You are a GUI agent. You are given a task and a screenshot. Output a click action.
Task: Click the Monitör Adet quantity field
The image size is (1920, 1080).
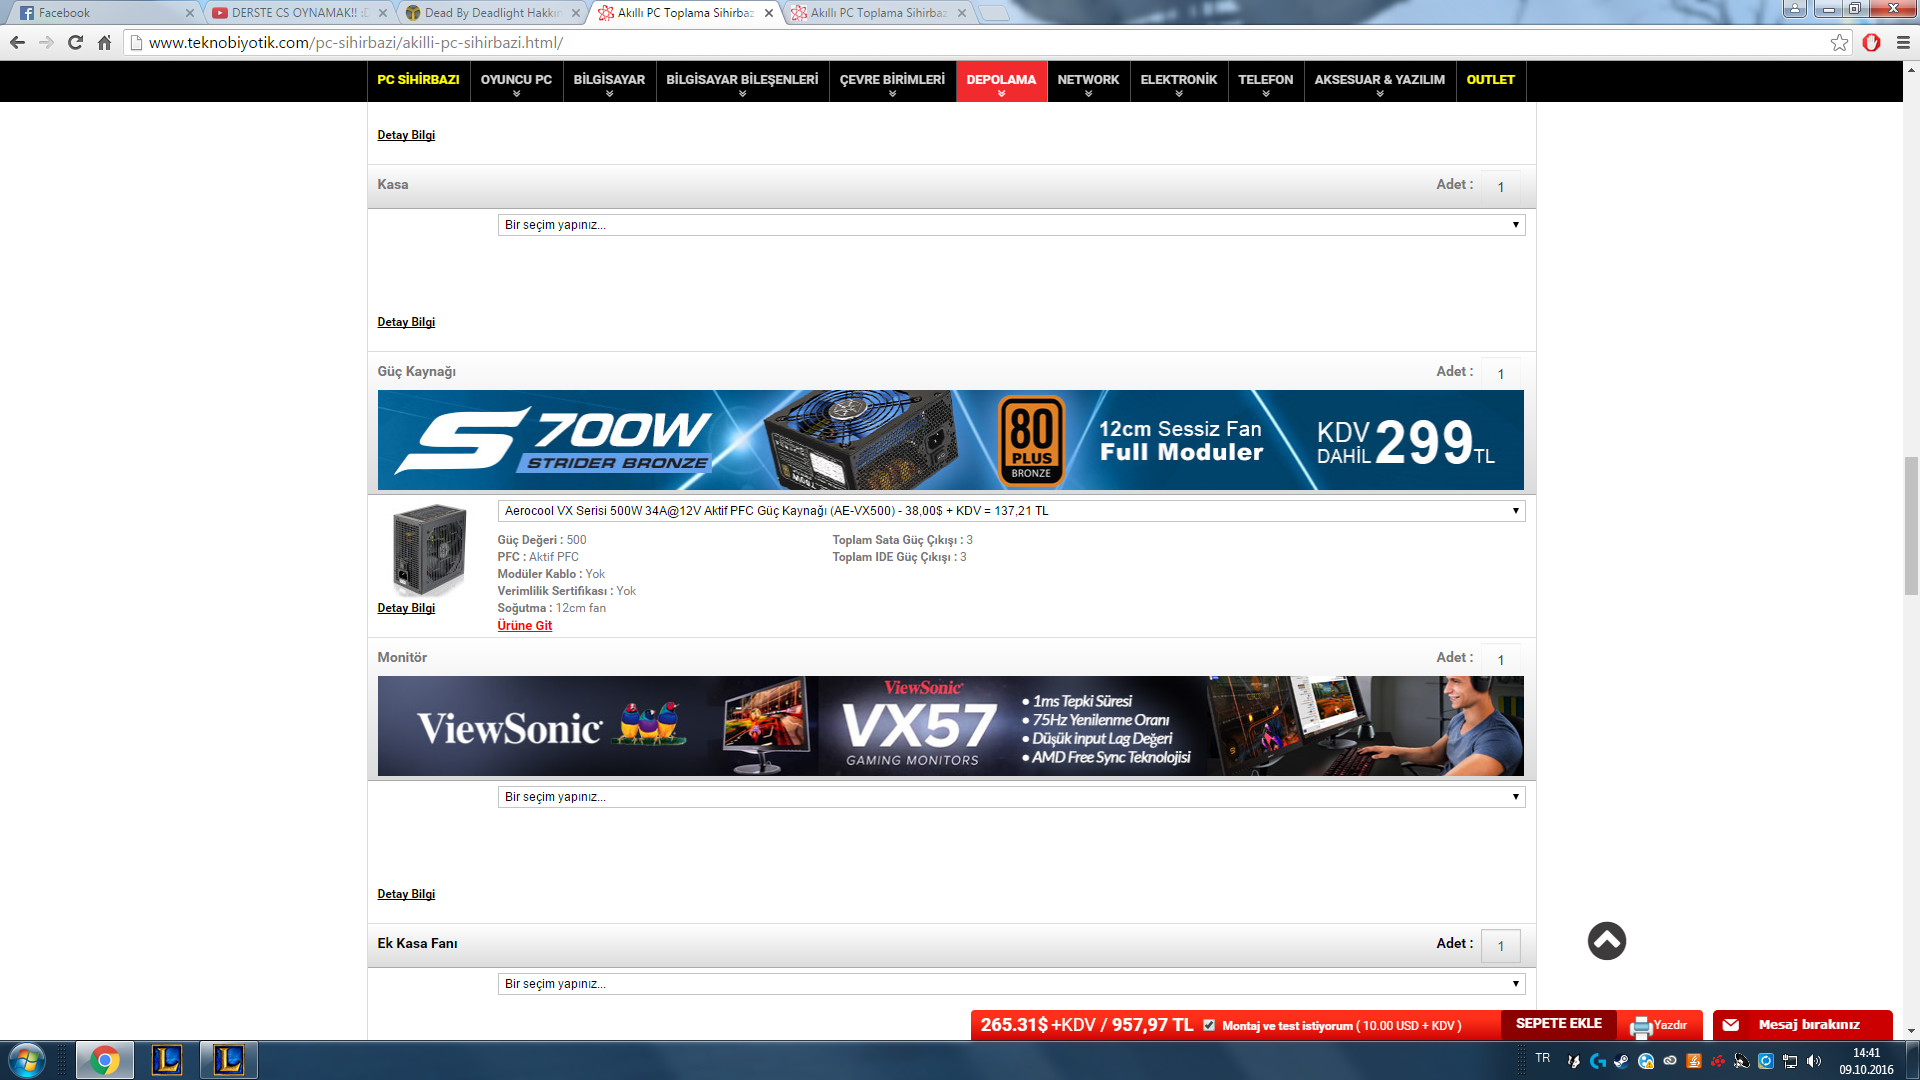(x=1500, y=659)
